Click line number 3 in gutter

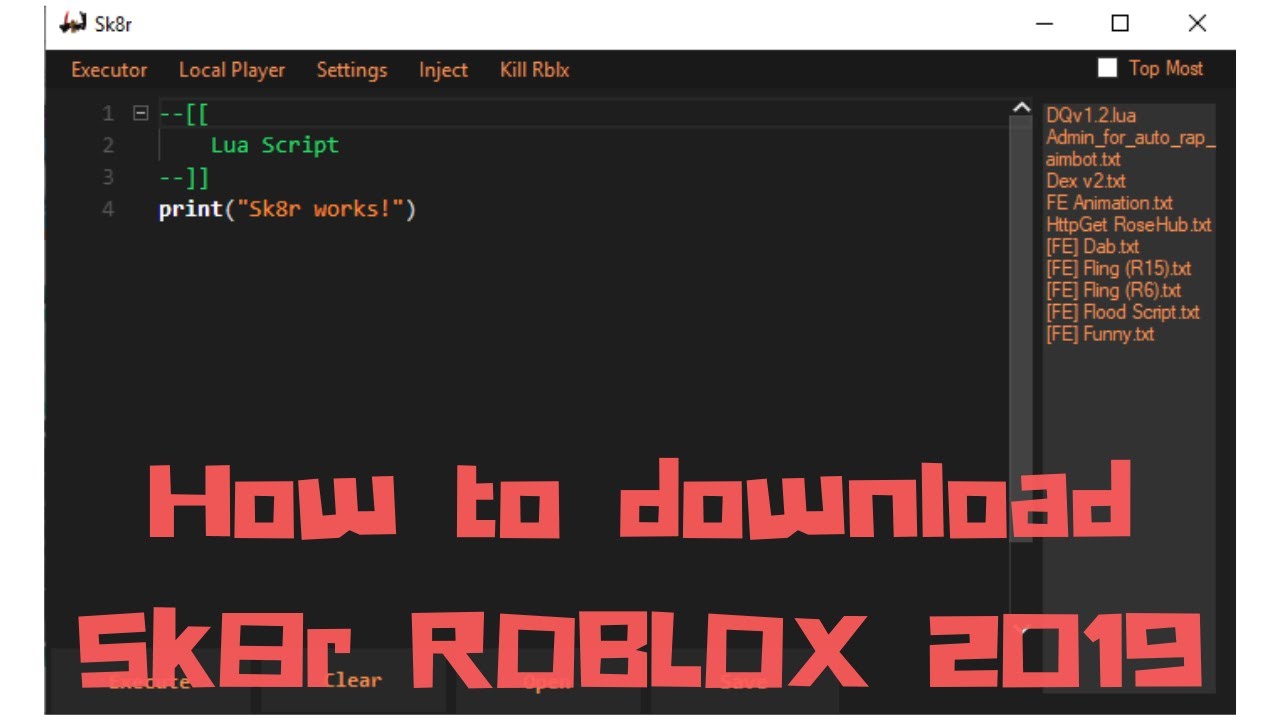[x=108, y=178]
